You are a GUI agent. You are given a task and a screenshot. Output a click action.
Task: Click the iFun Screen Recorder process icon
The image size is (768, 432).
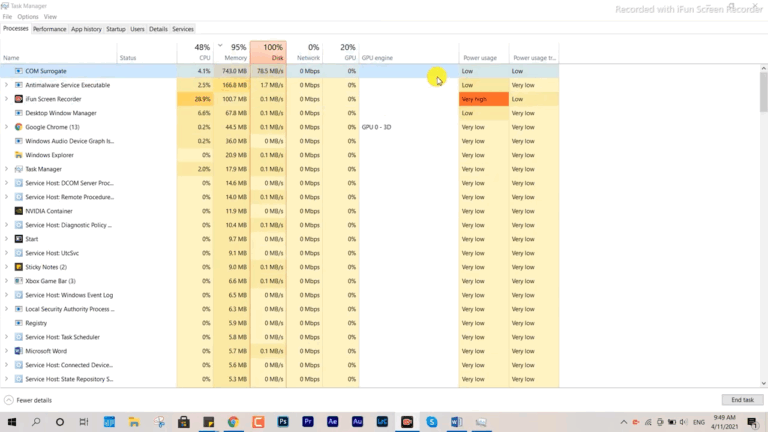pyautogui.click(x=19, y=99)
